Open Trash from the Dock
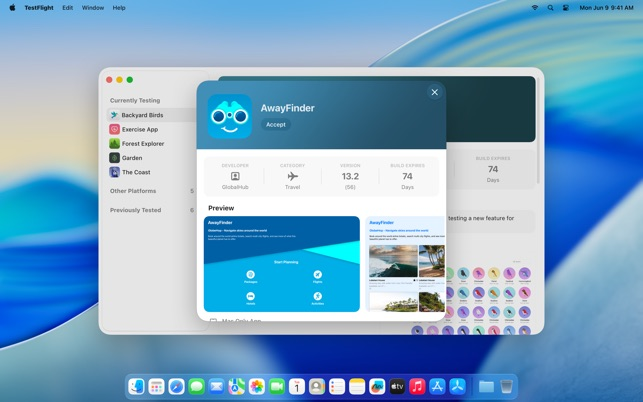Screen dimensions: 643x402 [507, 386]
